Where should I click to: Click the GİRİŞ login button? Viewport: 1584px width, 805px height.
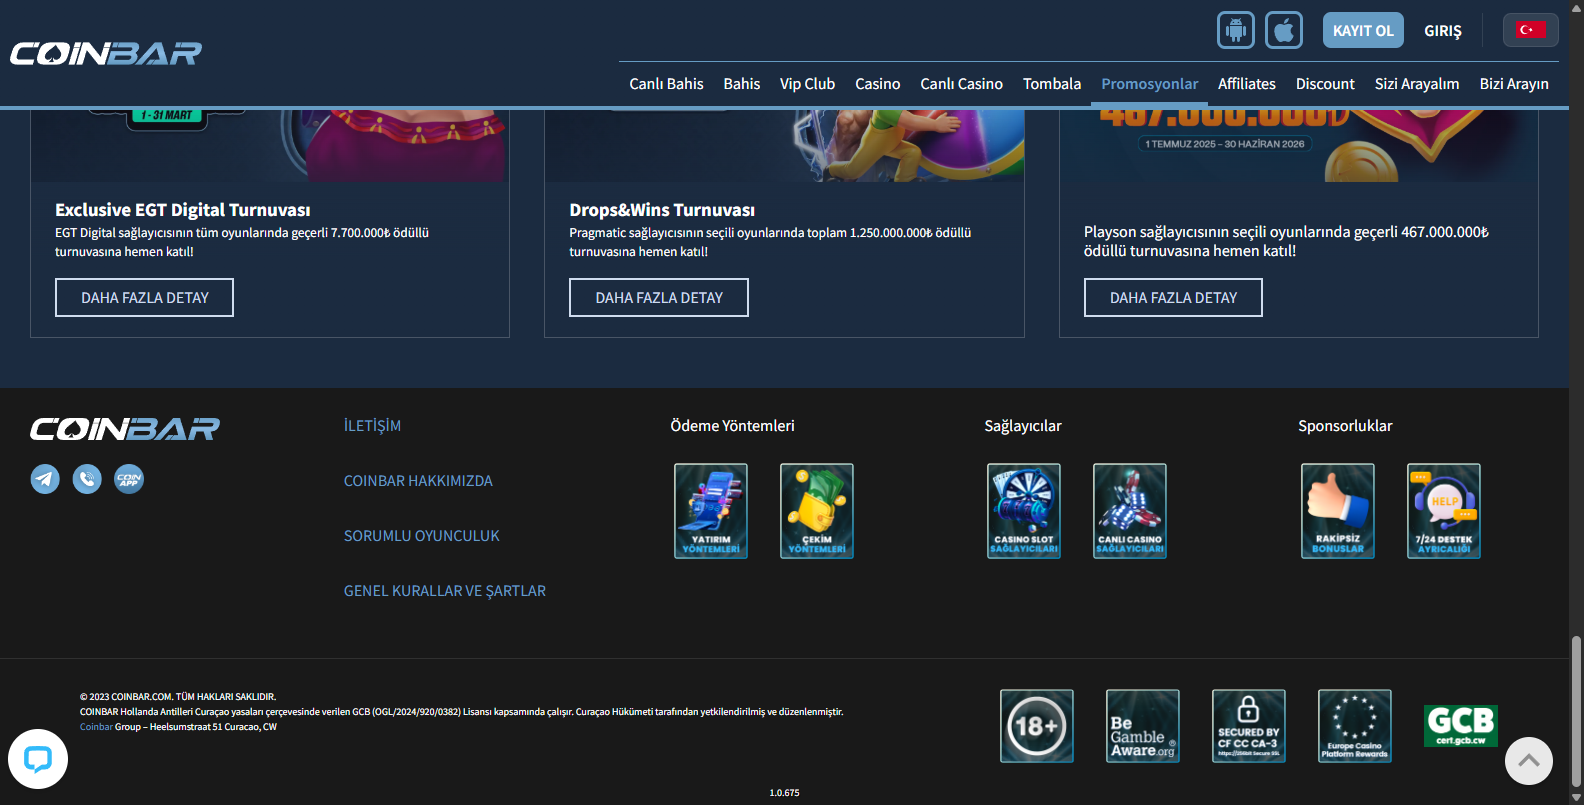[1442, 31]
